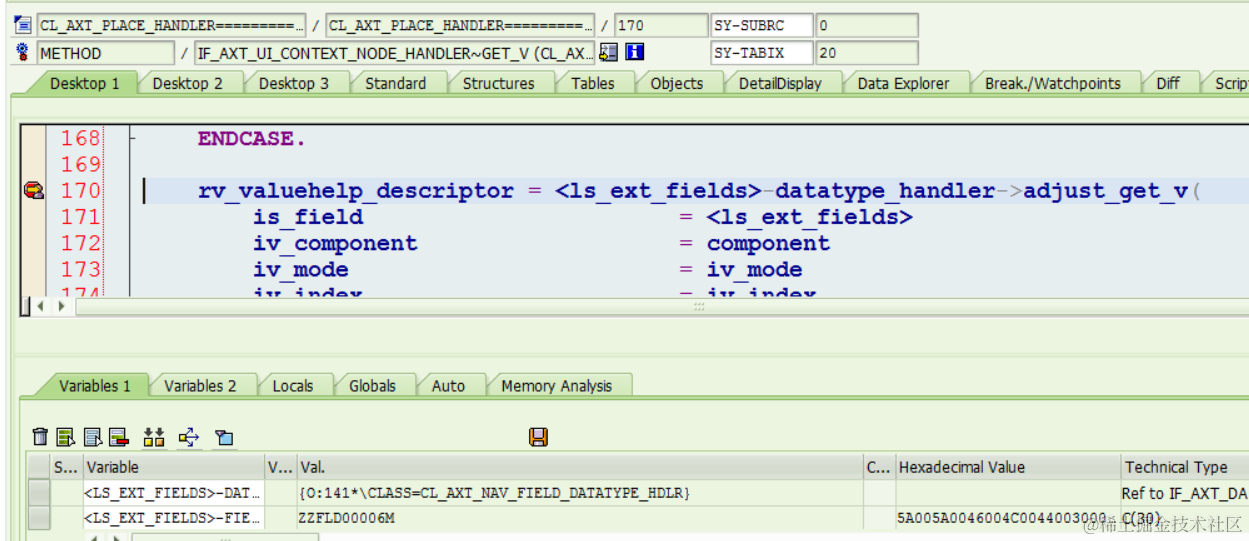This screenshot has height=541, width=1249.
Task: Click the IF_AXT_UI_CONTEXT_NODE_HANDLER~GET_V field
Action: [395, 52]
